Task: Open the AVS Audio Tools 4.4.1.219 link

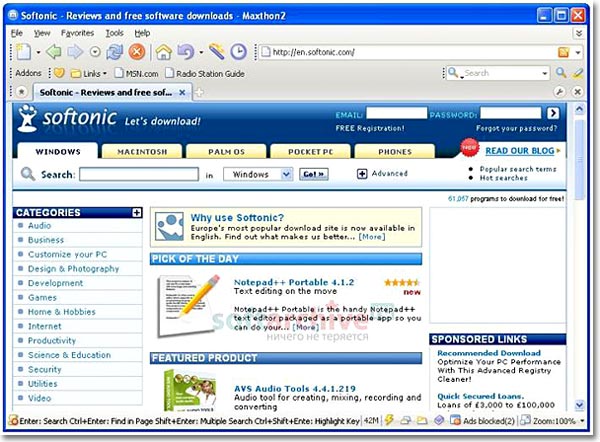Action: [295, 388]
